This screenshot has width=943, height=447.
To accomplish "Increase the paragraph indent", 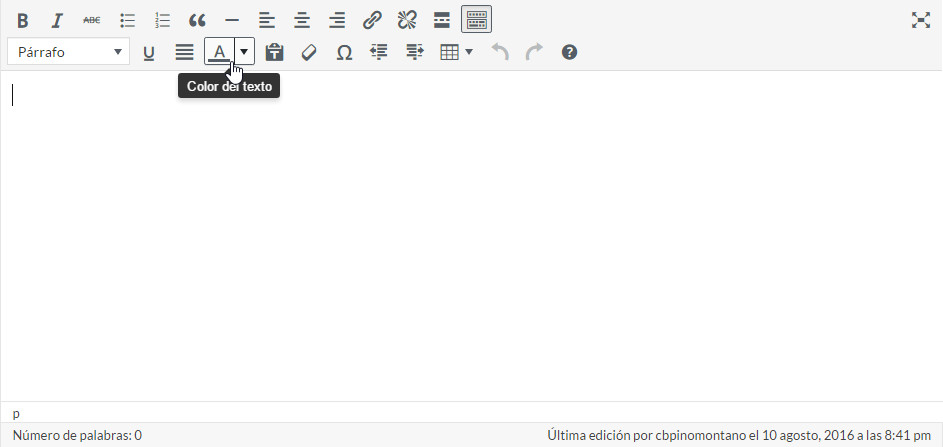I will coord(414,52).
